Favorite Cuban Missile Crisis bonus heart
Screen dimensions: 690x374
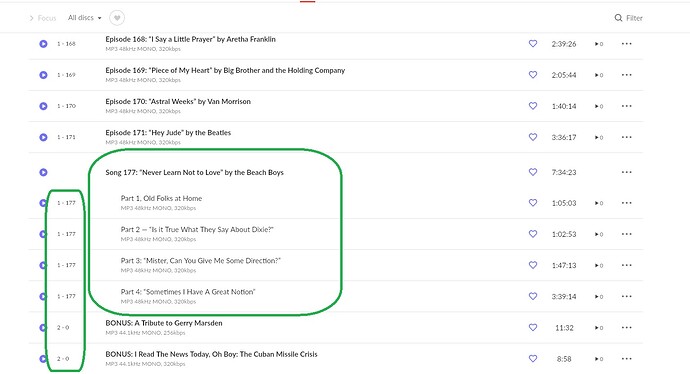pos(533,359)
